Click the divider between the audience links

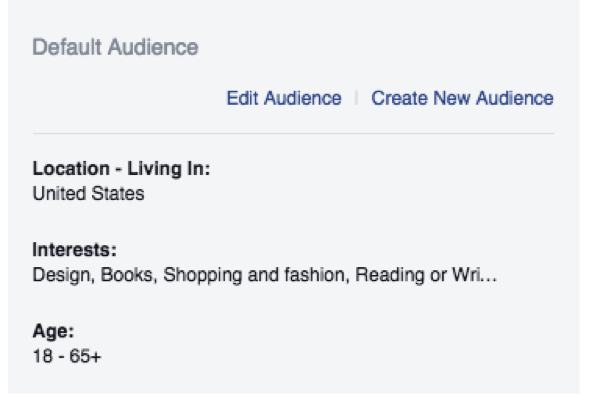[x=356, y=98]
